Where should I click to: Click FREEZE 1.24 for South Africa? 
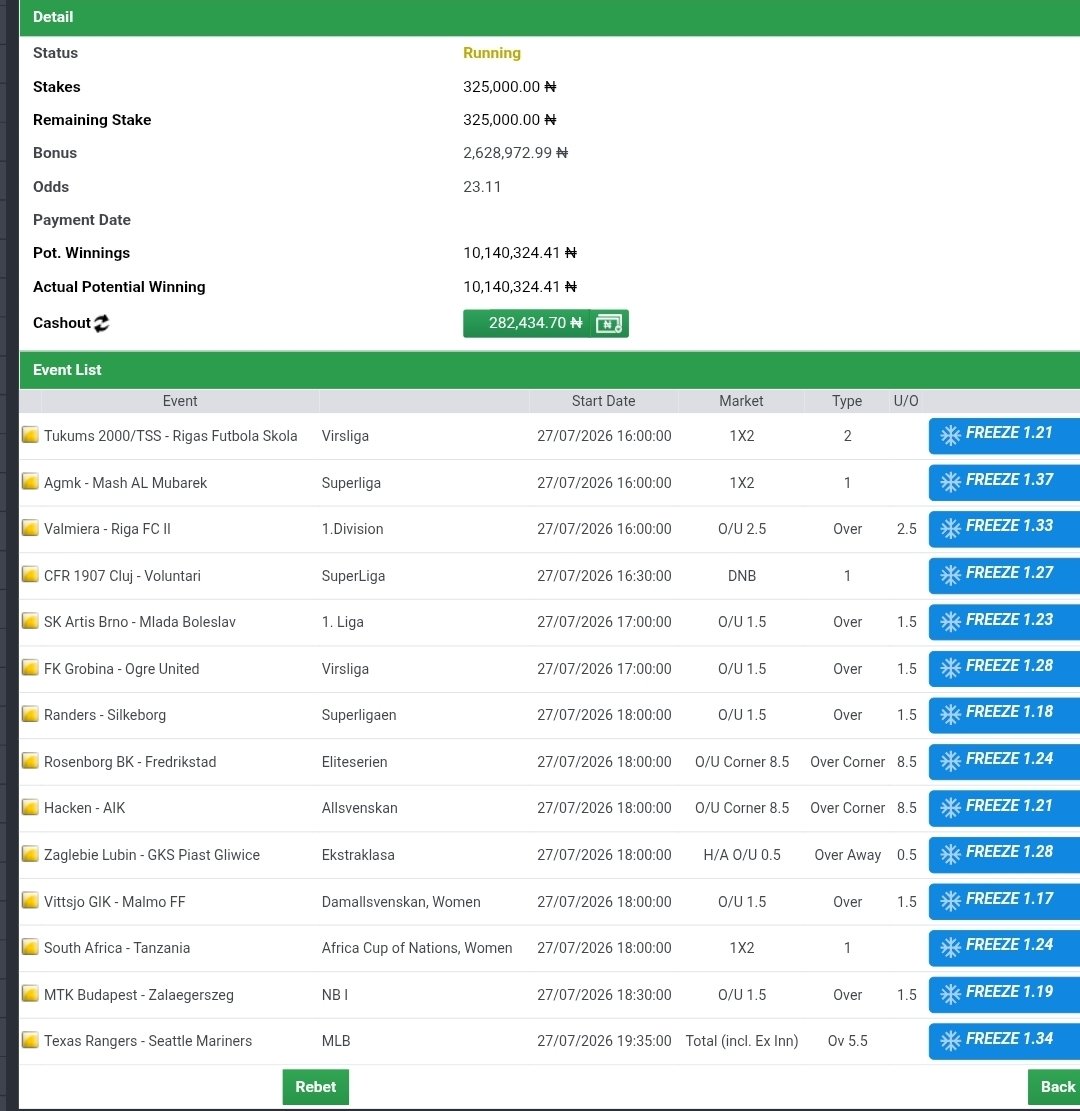pyautogui.click(x=1004, y=947)
